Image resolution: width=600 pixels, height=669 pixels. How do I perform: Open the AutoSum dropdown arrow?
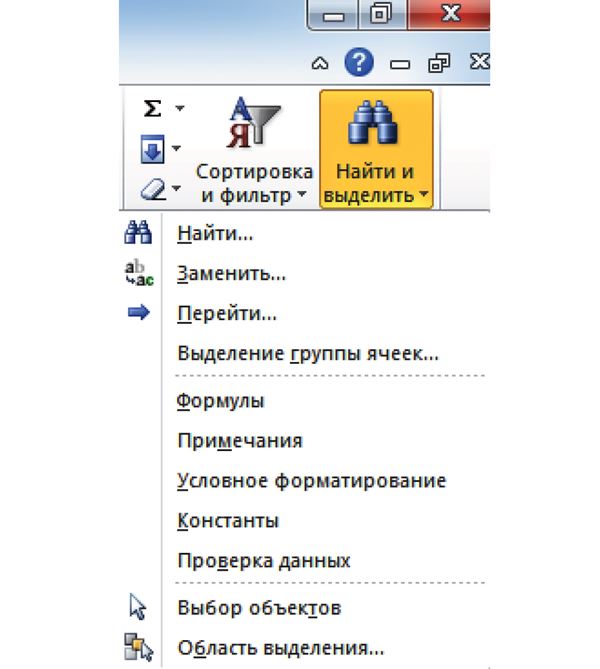pyautogui.click(x=180, y=108)
